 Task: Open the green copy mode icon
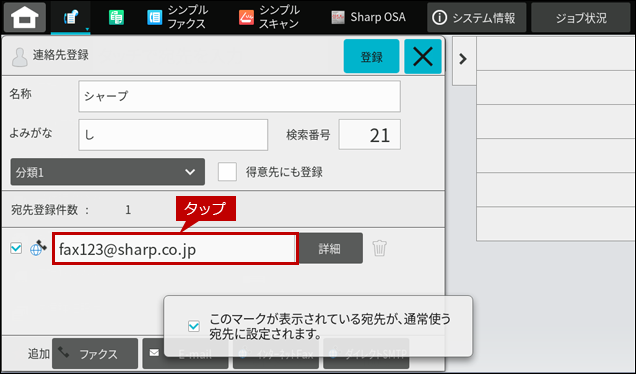coord(116,17)
